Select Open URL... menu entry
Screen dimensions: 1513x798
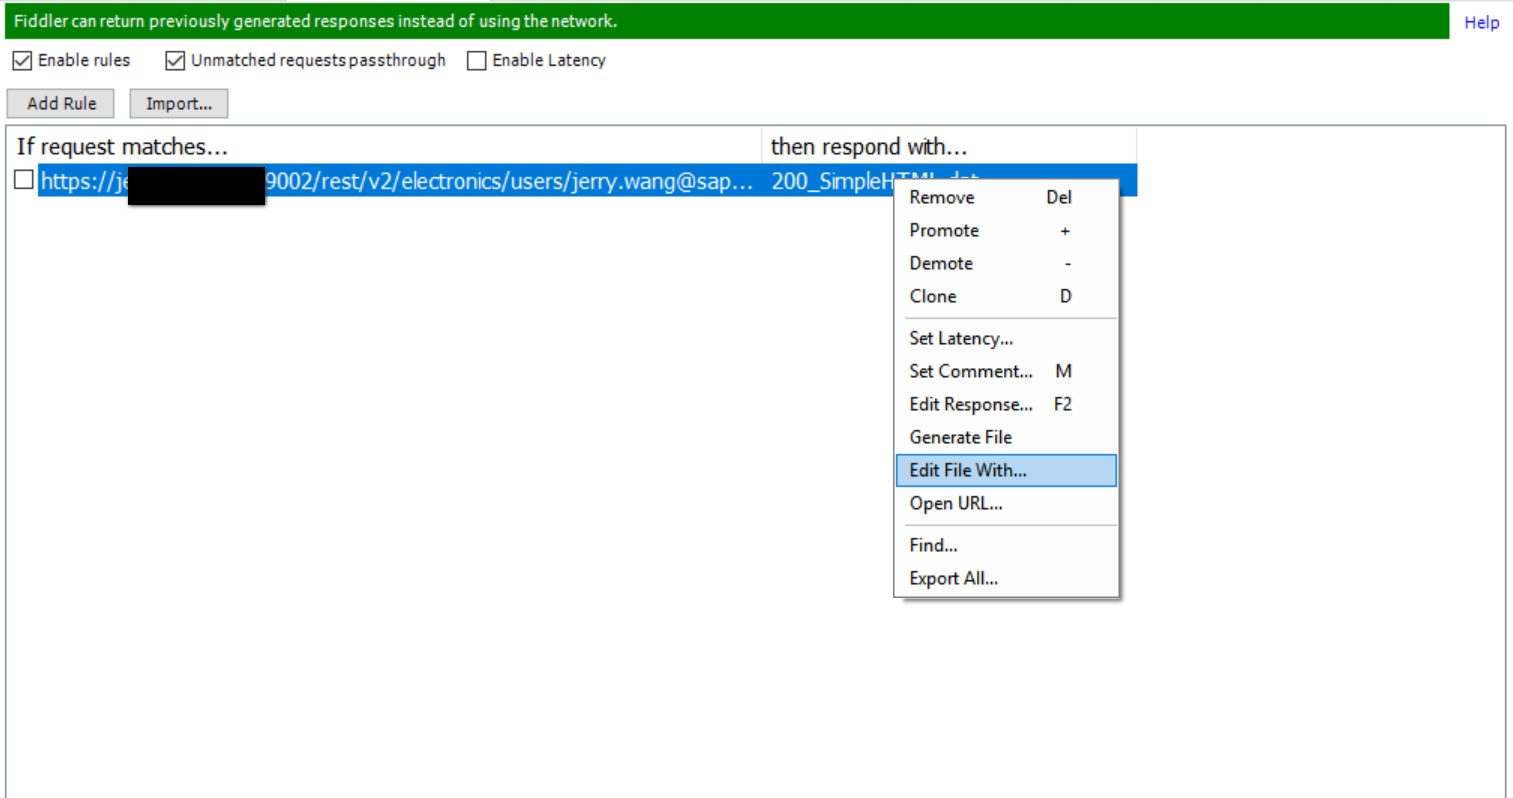[1006, 503]
